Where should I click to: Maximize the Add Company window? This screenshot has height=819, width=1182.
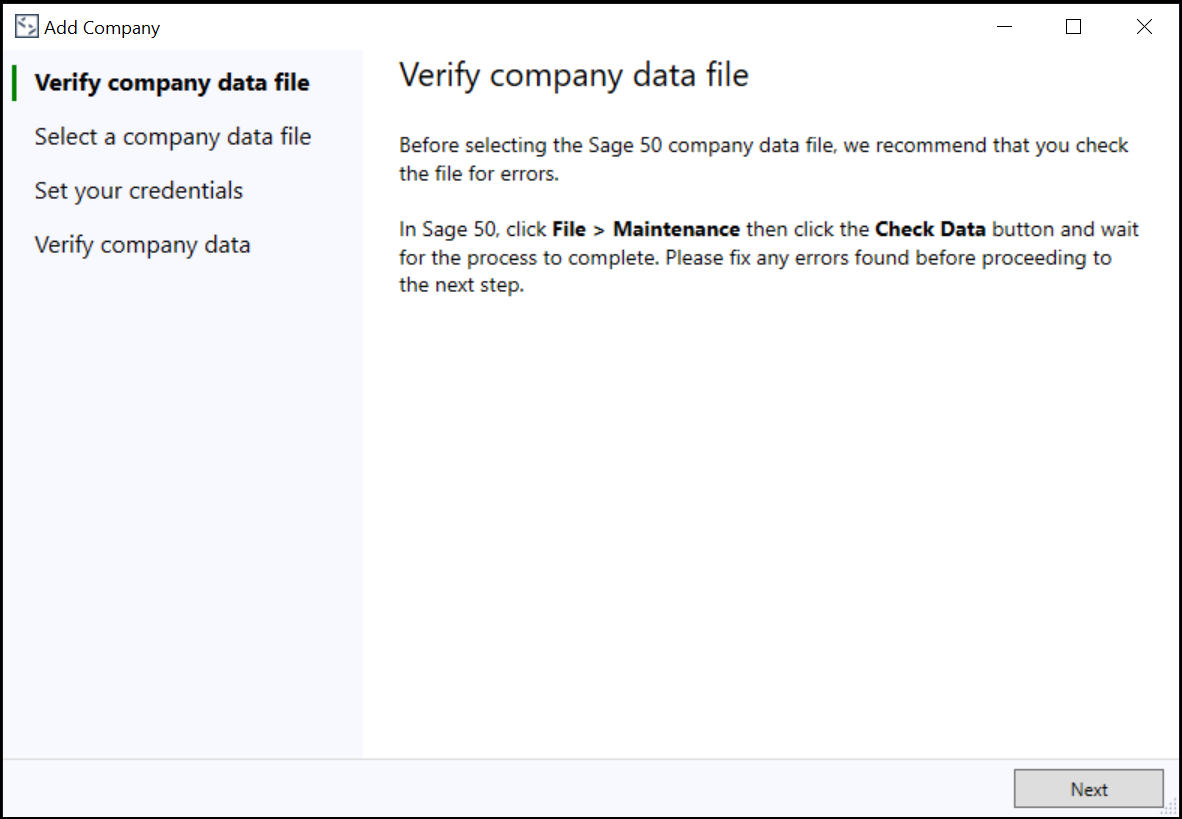[1073, 26]
